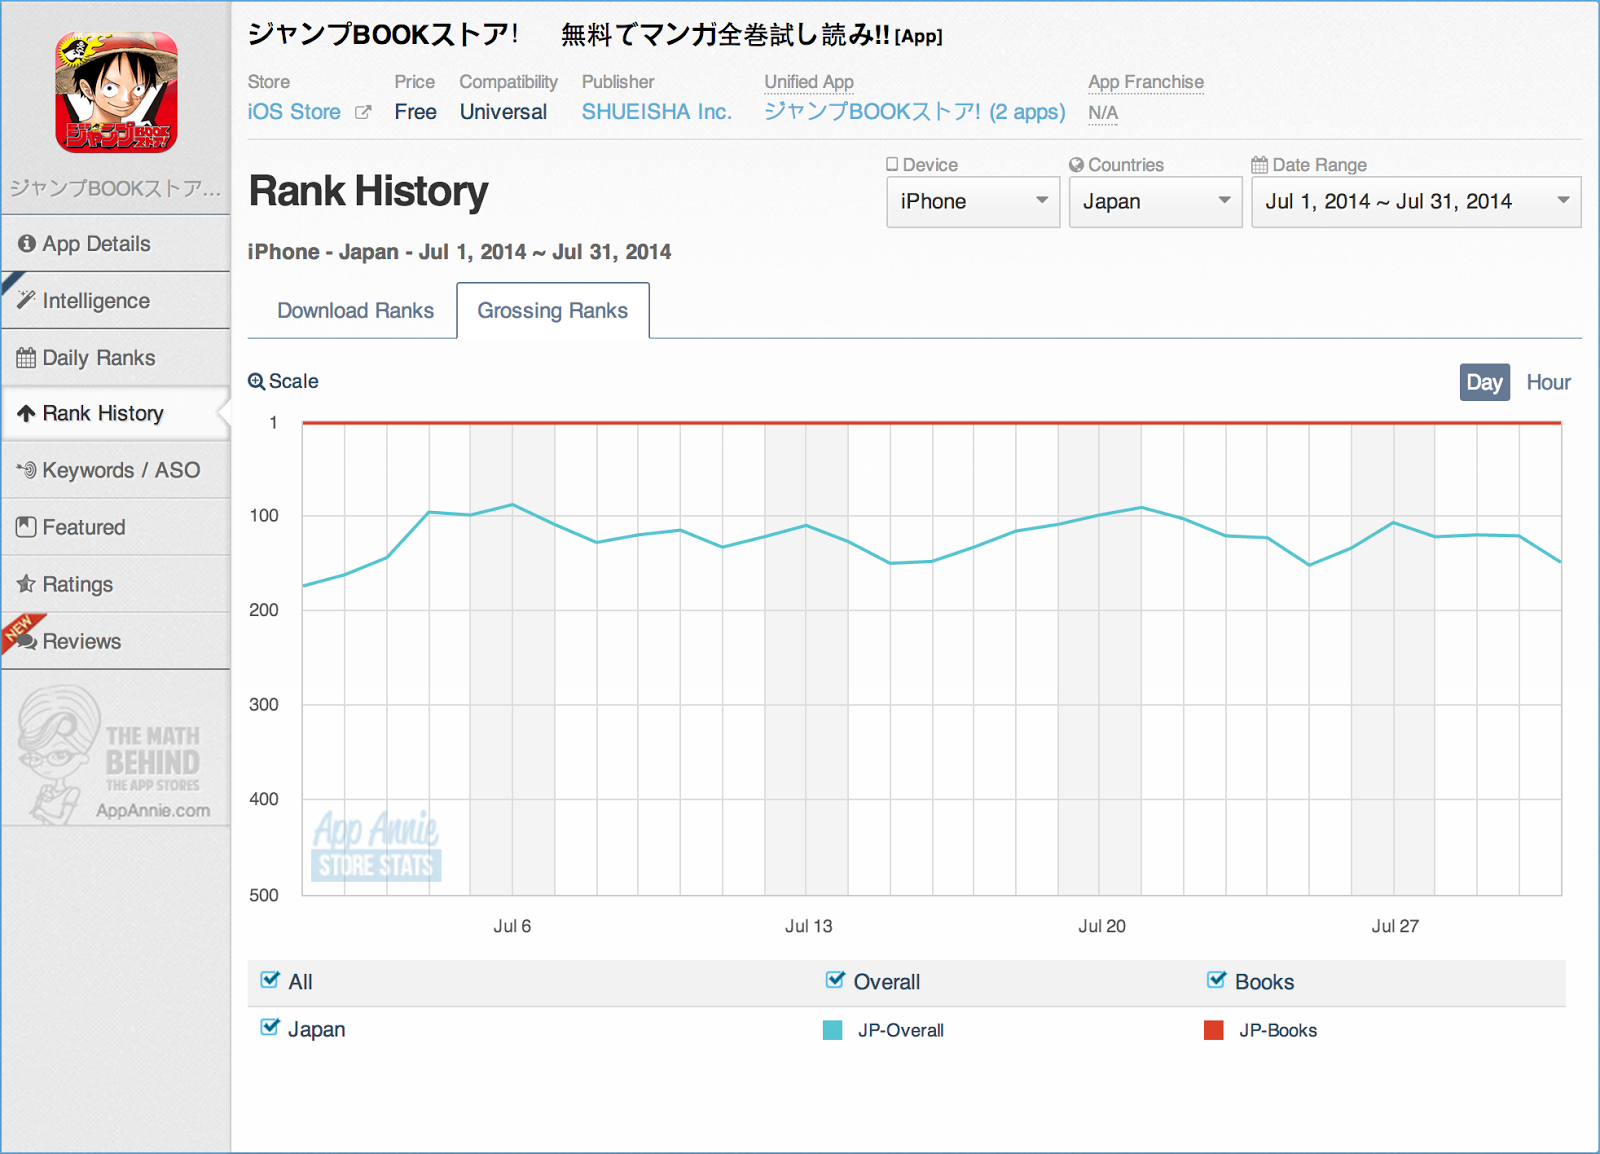
Task: Click the Date Range calendar icon
Action: tap(1260, 164)
